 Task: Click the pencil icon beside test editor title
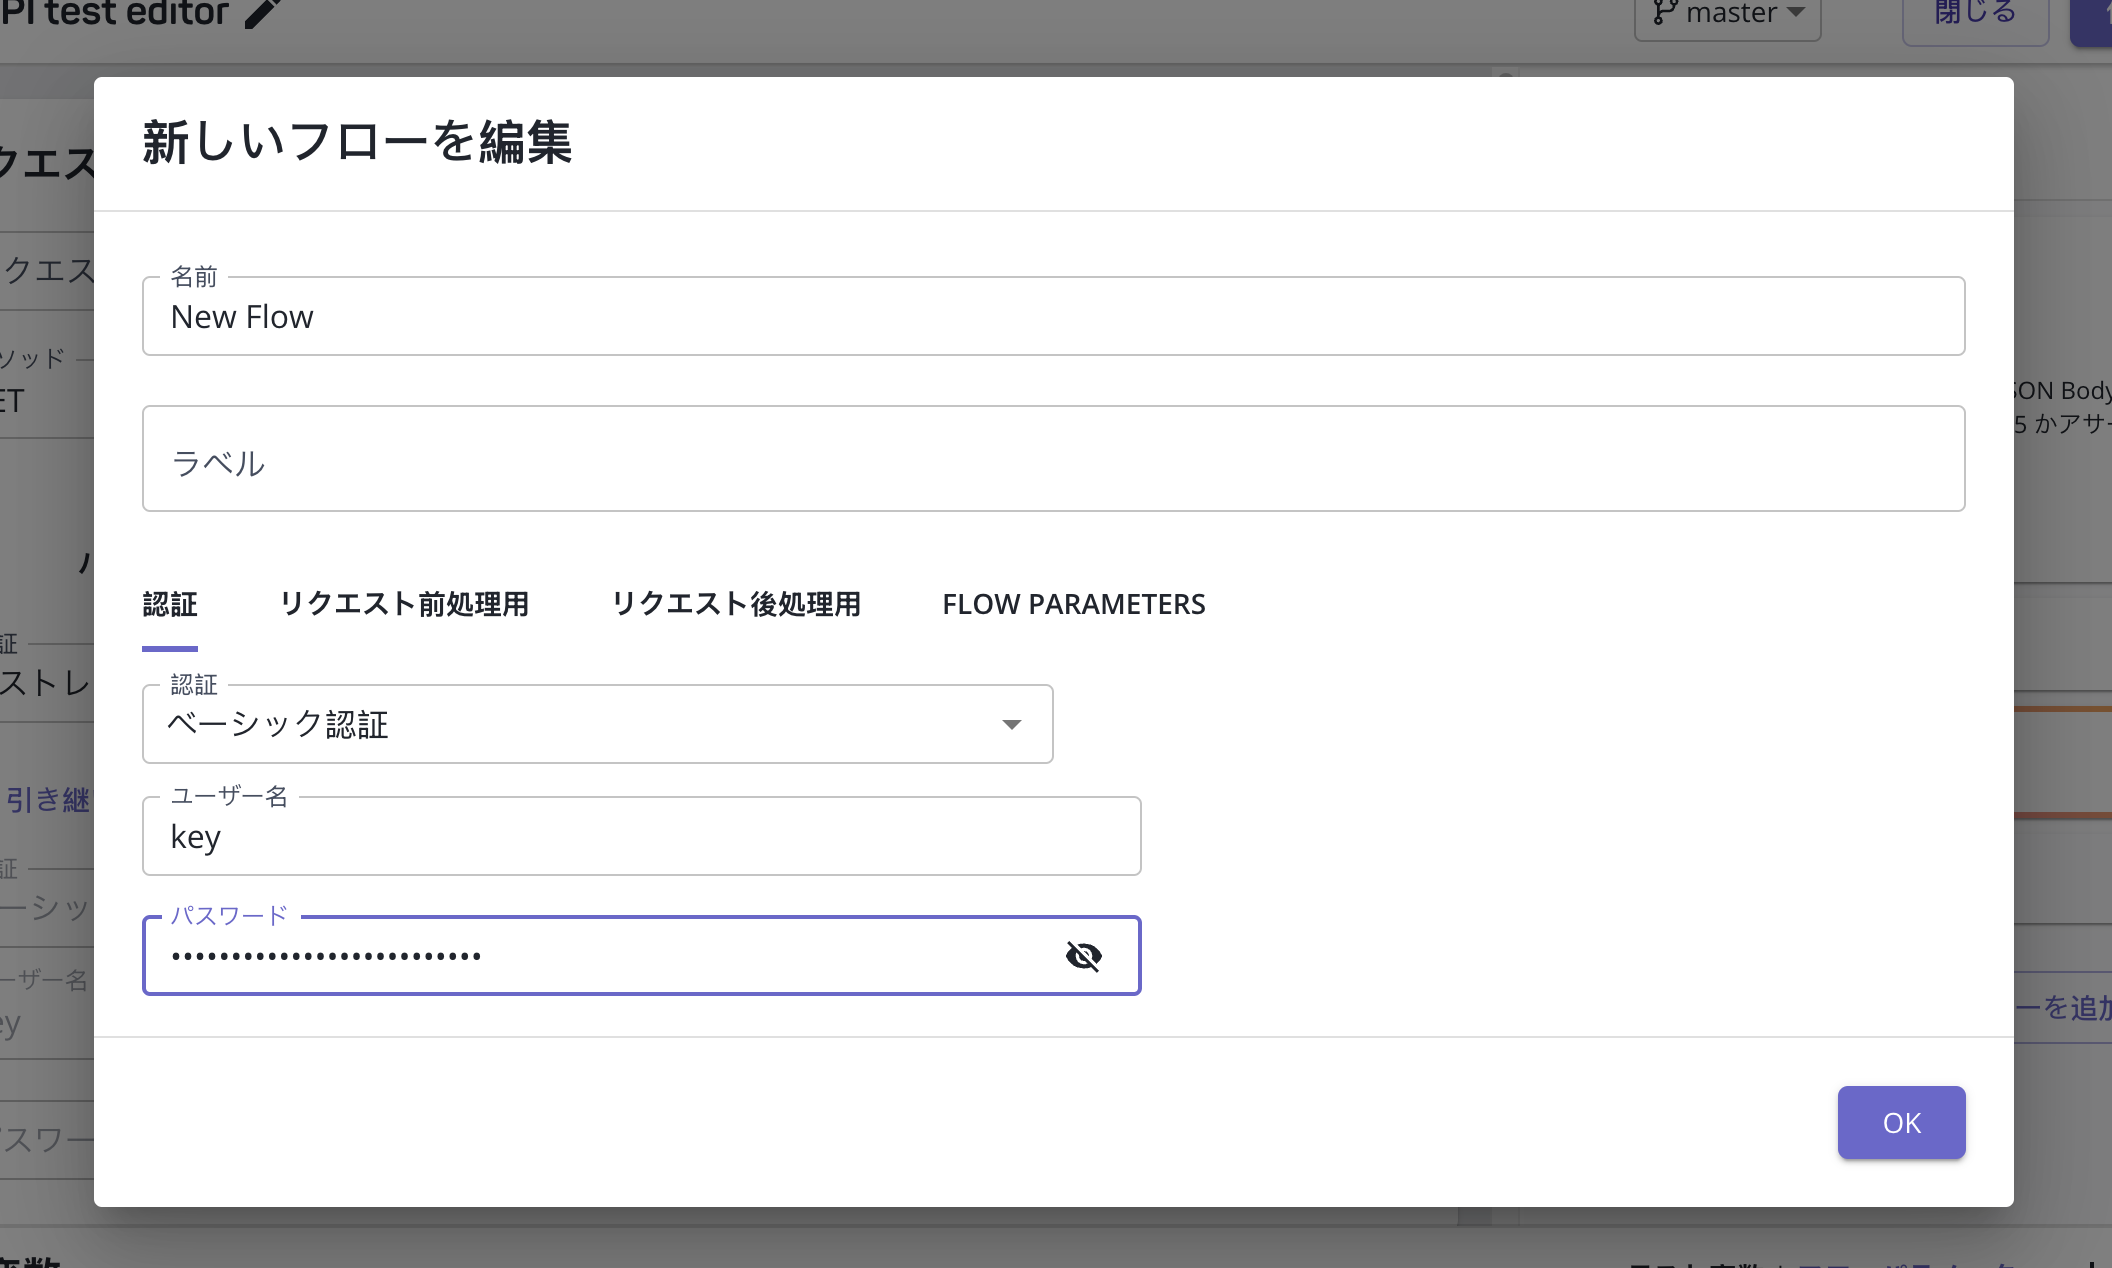click(263, 13)
